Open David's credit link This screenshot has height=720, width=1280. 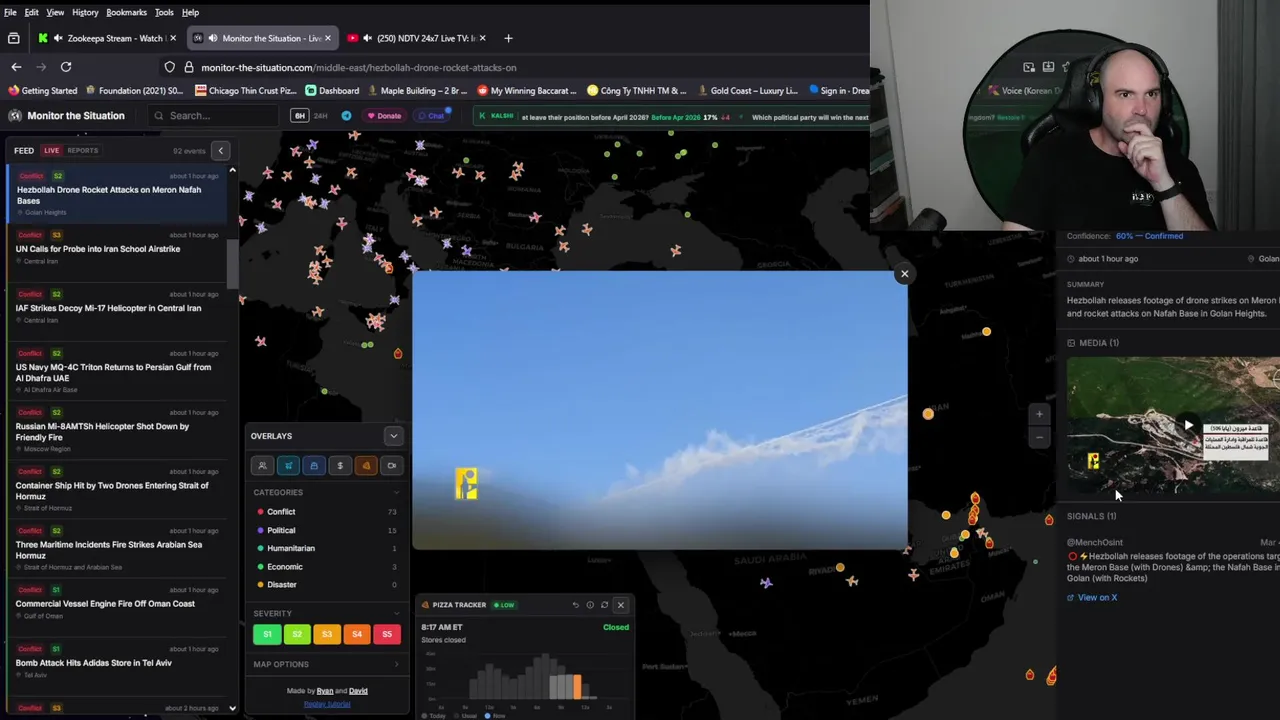(x=358, y=691)
